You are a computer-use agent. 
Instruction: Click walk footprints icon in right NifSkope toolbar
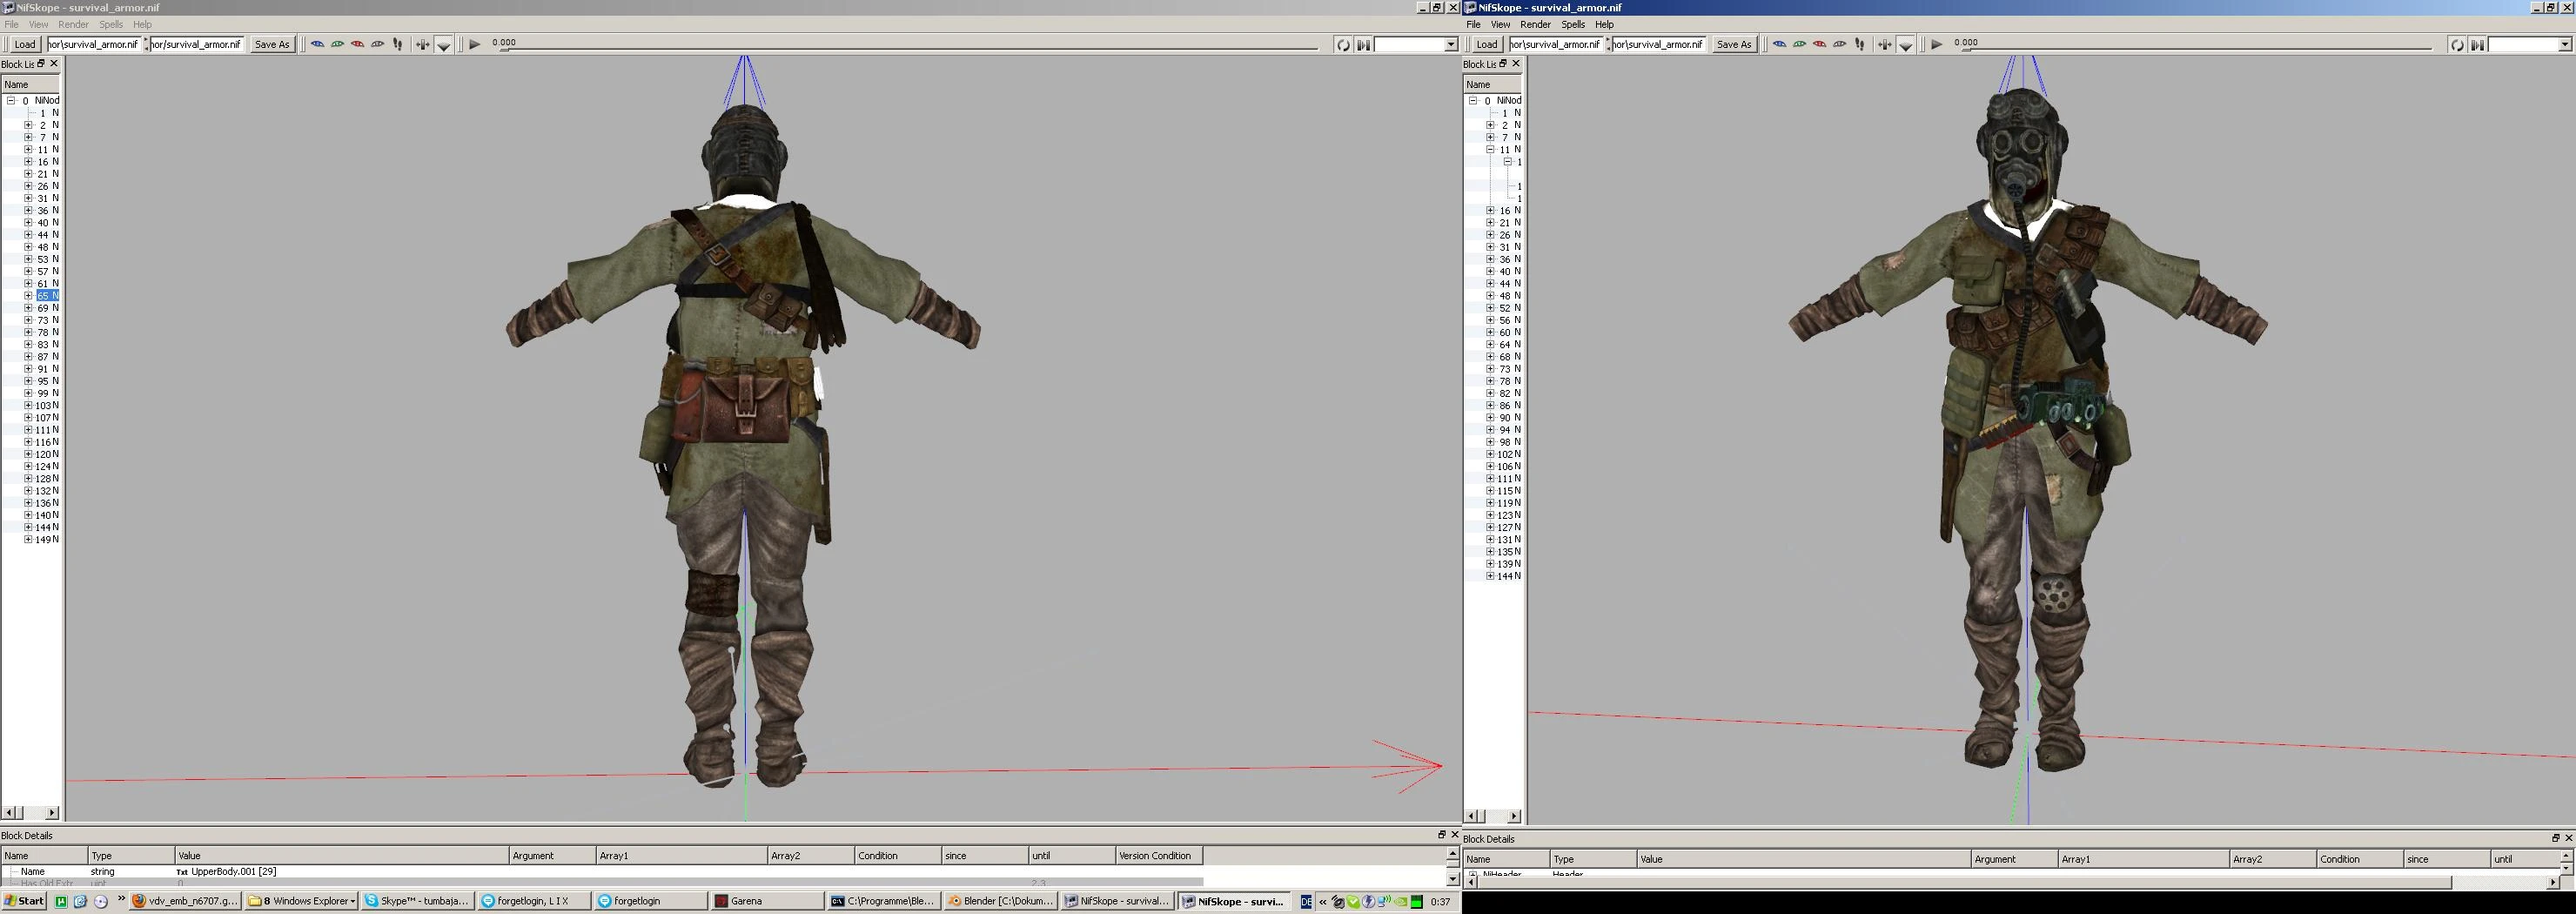pyautogui.click(x=1860, y=44)
